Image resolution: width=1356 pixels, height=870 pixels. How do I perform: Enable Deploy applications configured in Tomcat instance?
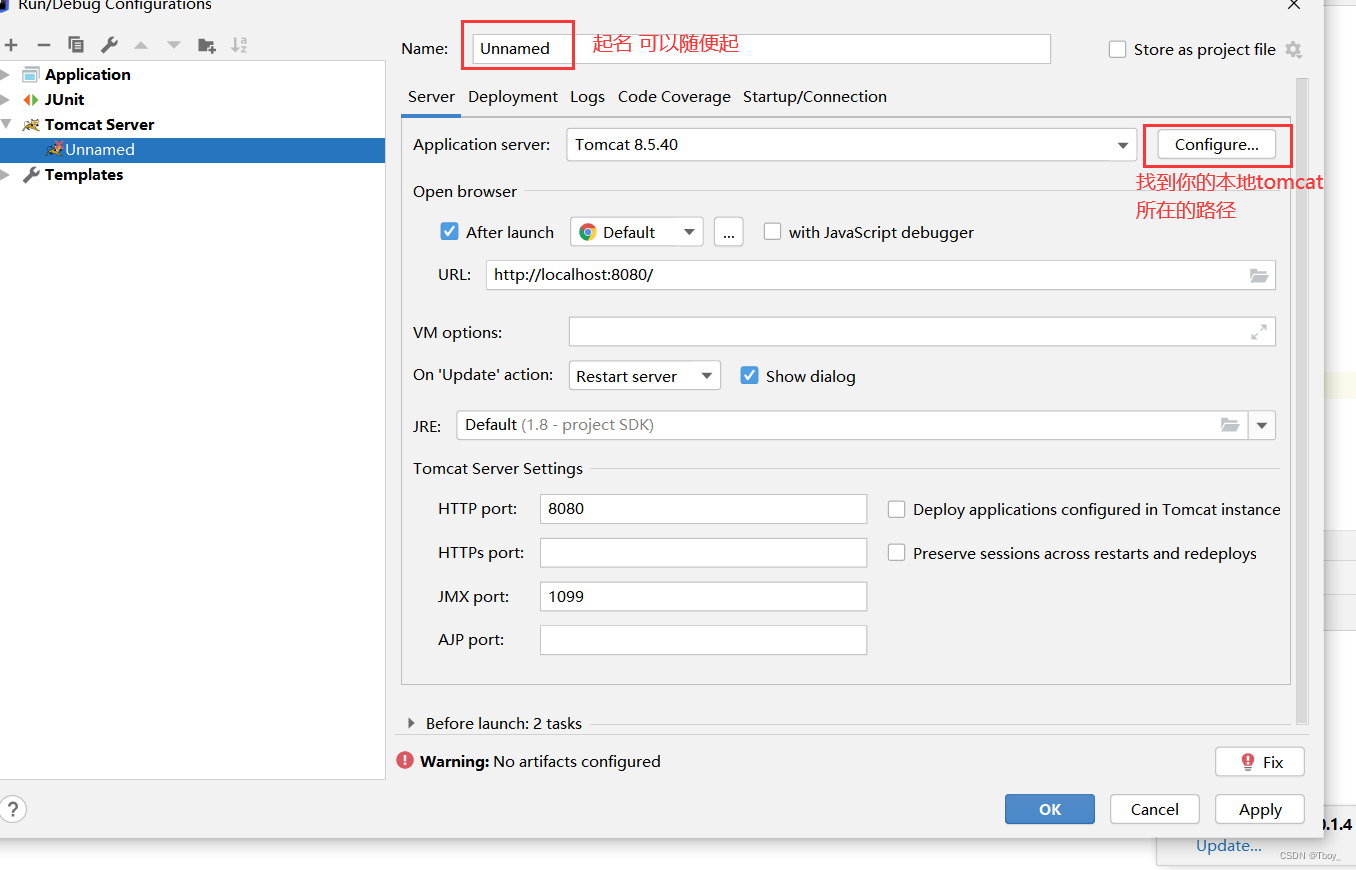897,509
